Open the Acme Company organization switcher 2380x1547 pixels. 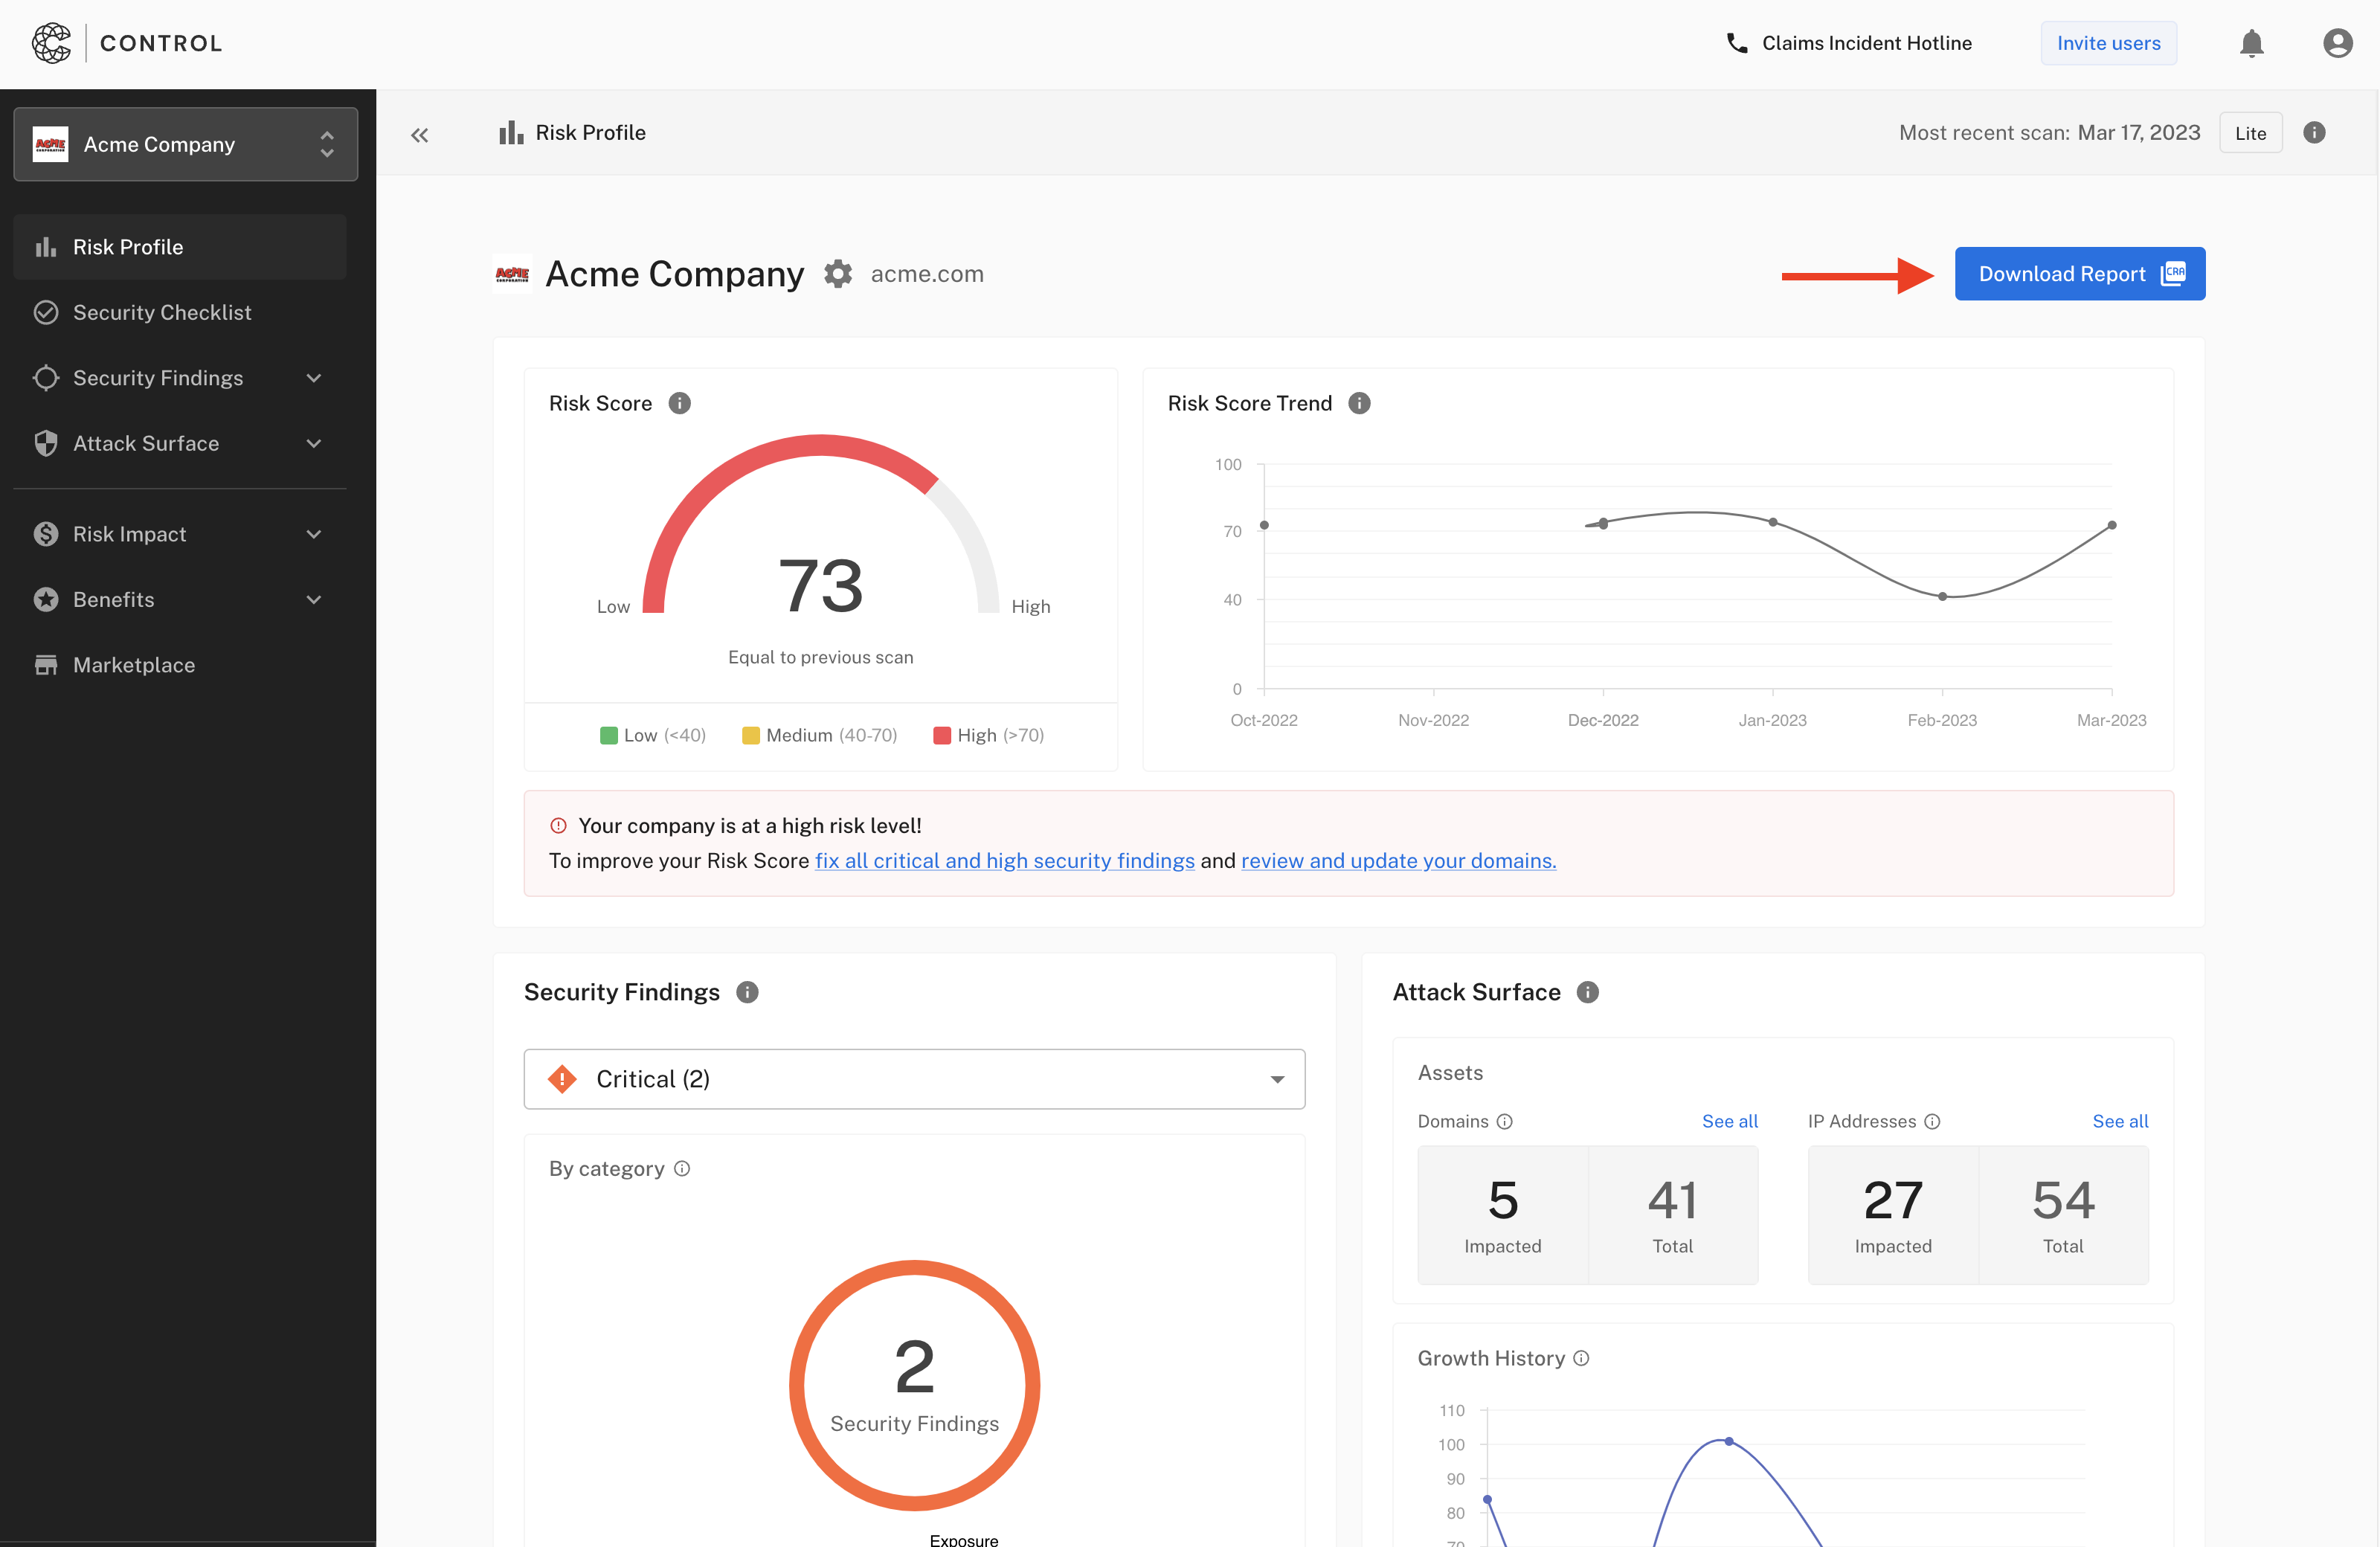186,144
